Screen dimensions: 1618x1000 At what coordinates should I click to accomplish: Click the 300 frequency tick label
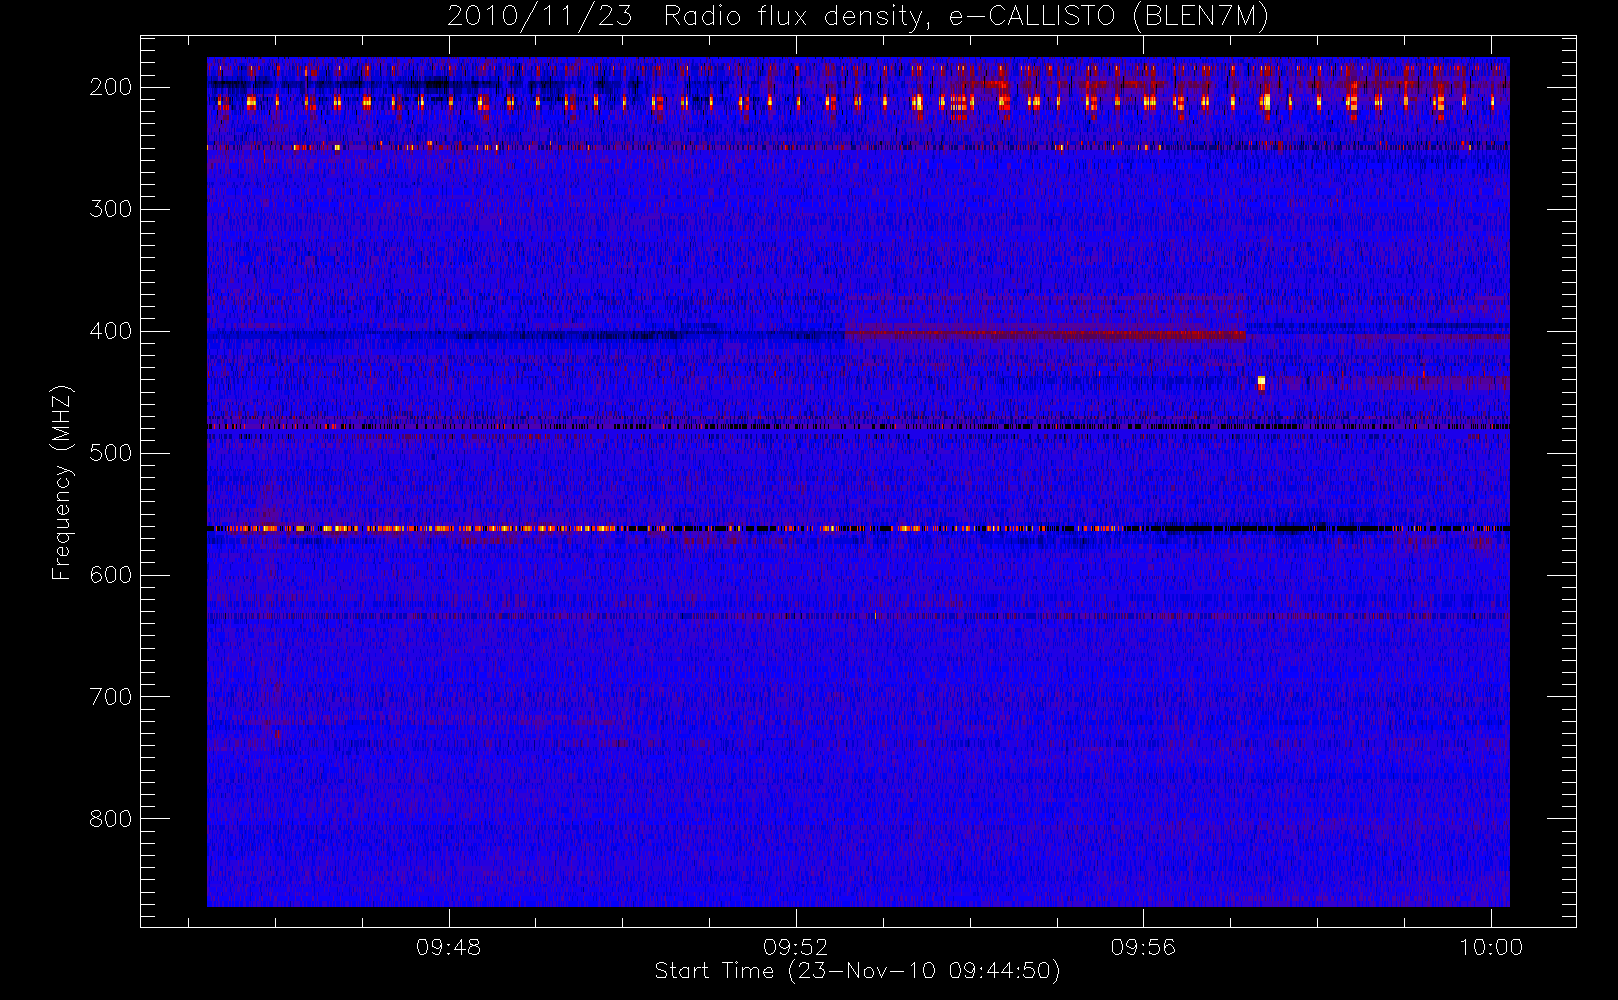click(111, 209)
